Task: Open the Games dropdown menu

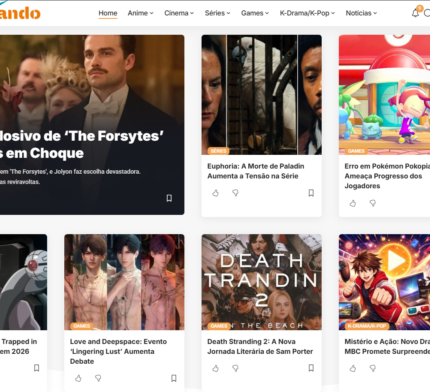Action: [255, 13]
